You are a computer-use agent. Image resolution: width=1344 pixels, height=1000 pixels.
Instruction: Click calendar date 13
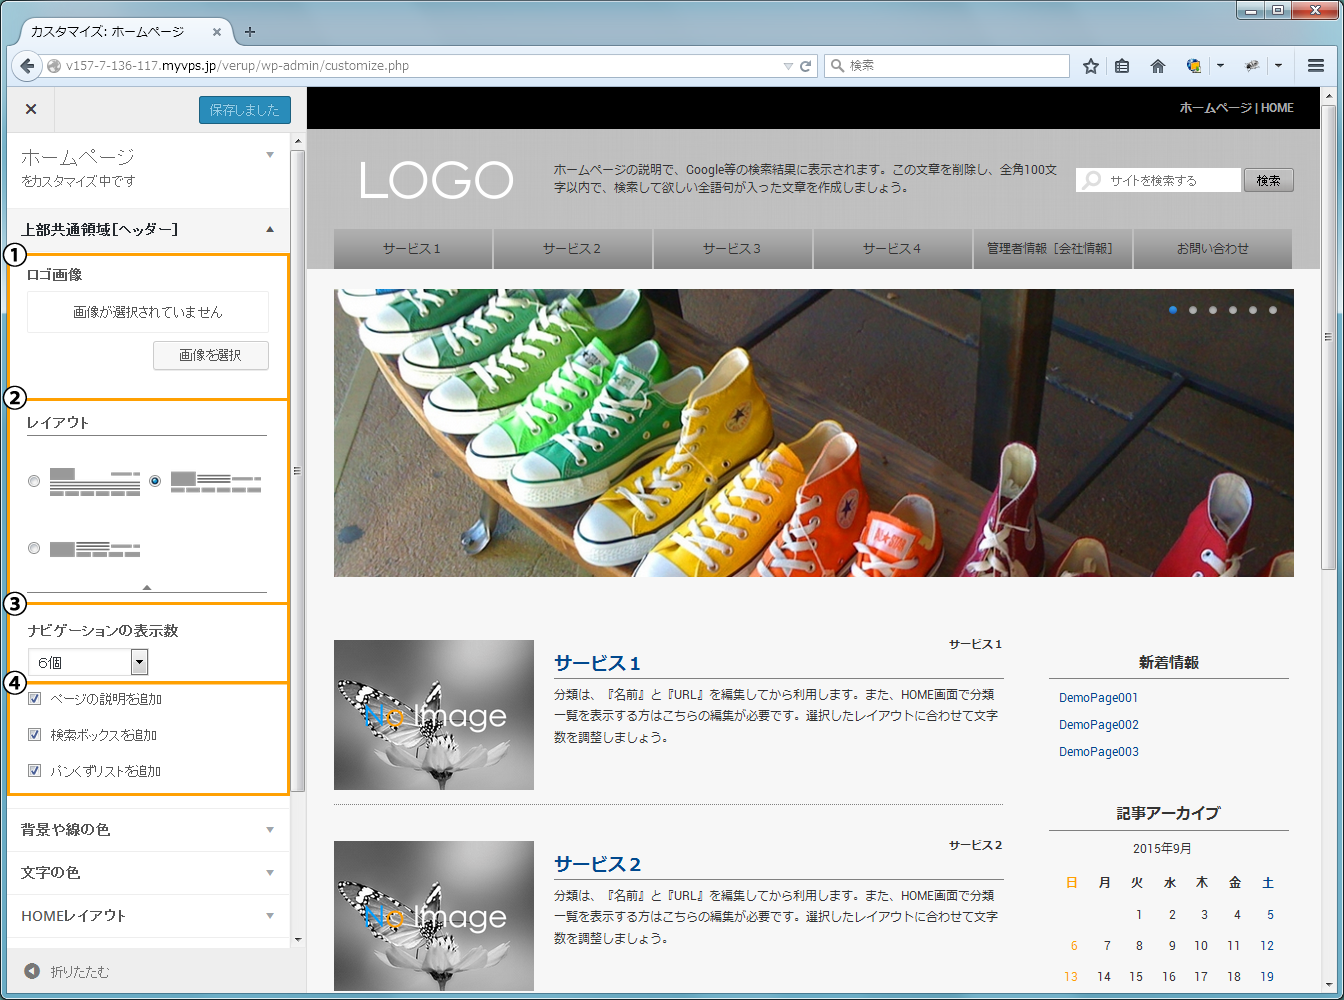pyautogui.click(x=1071, y=977)
